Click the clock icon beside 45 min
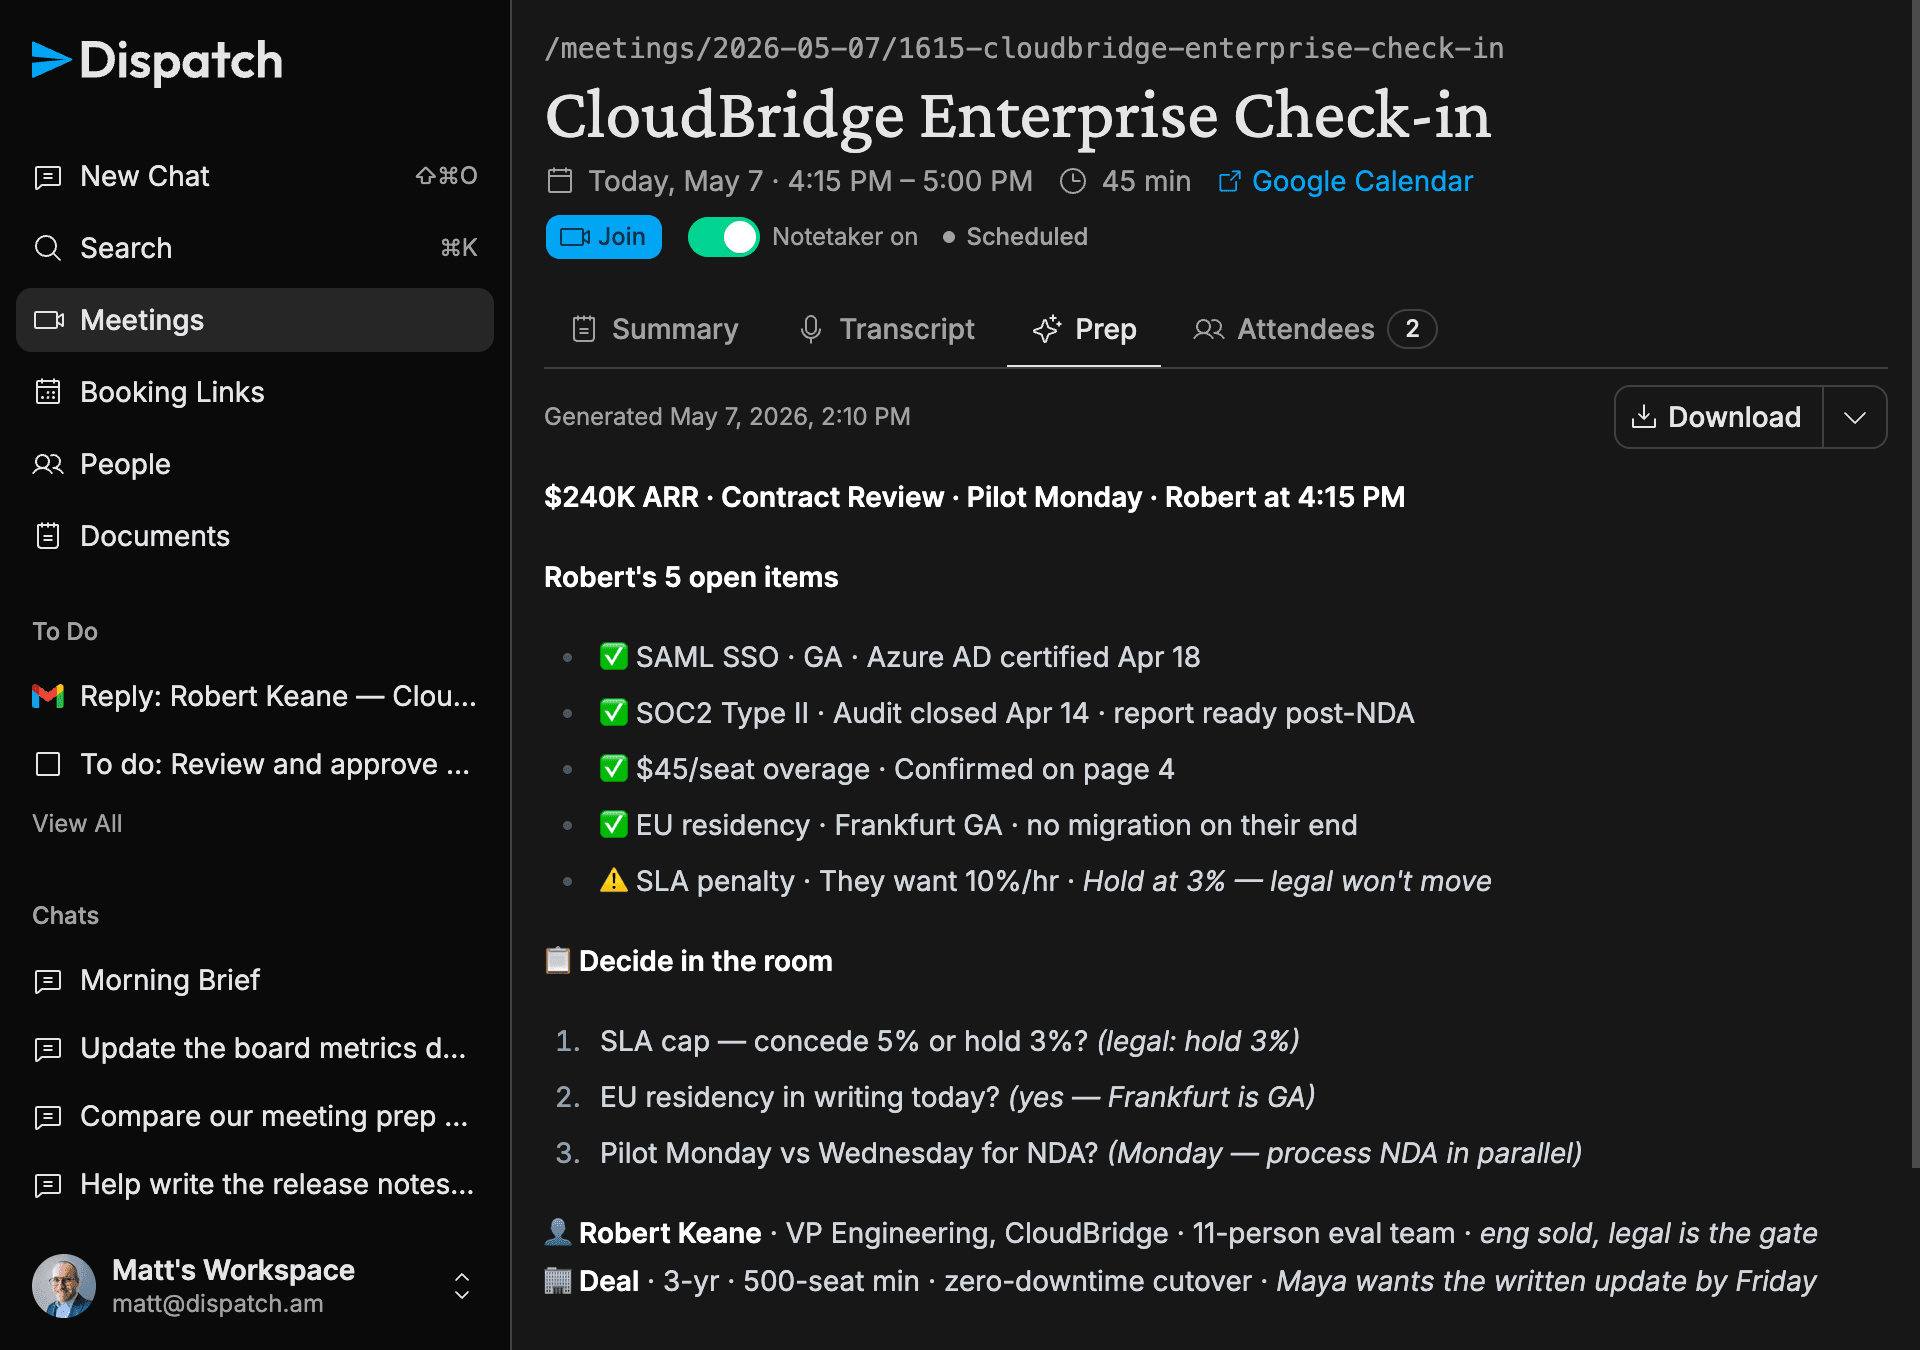This screenshot has height=1350, width=1920. coord(1073,181)
